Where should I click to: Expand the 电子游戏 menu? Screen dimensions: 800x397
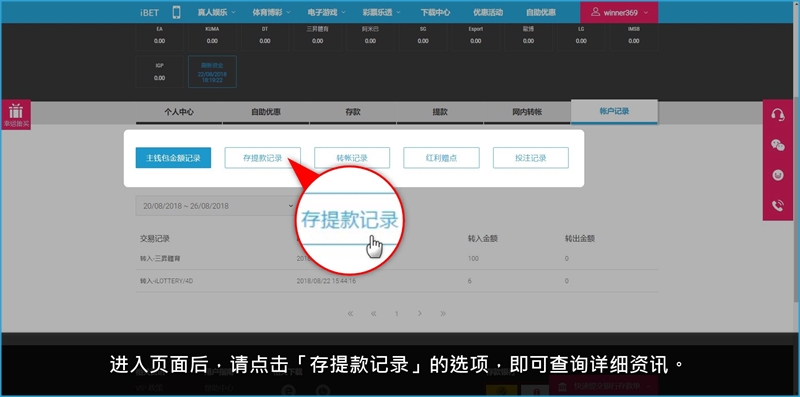(327, 12)
